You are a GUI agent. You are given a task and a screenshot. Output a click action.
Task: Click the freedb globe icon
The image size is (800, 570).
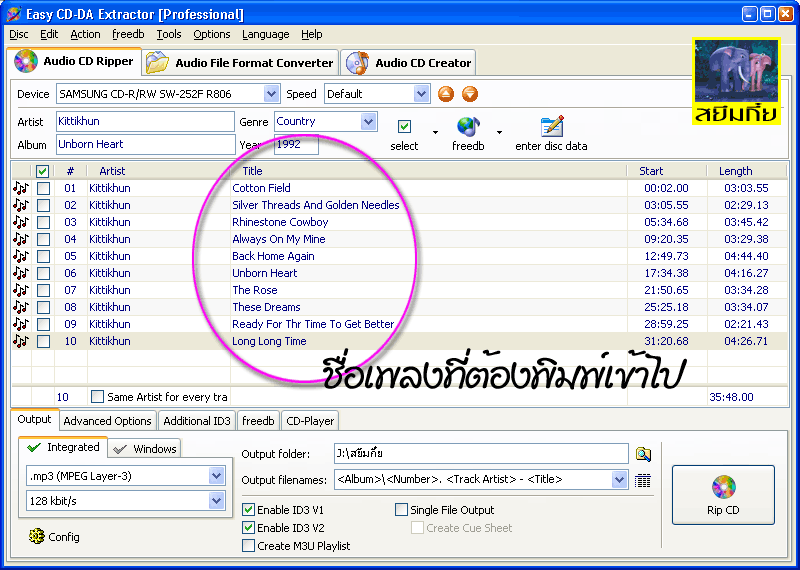pos(468,127)
